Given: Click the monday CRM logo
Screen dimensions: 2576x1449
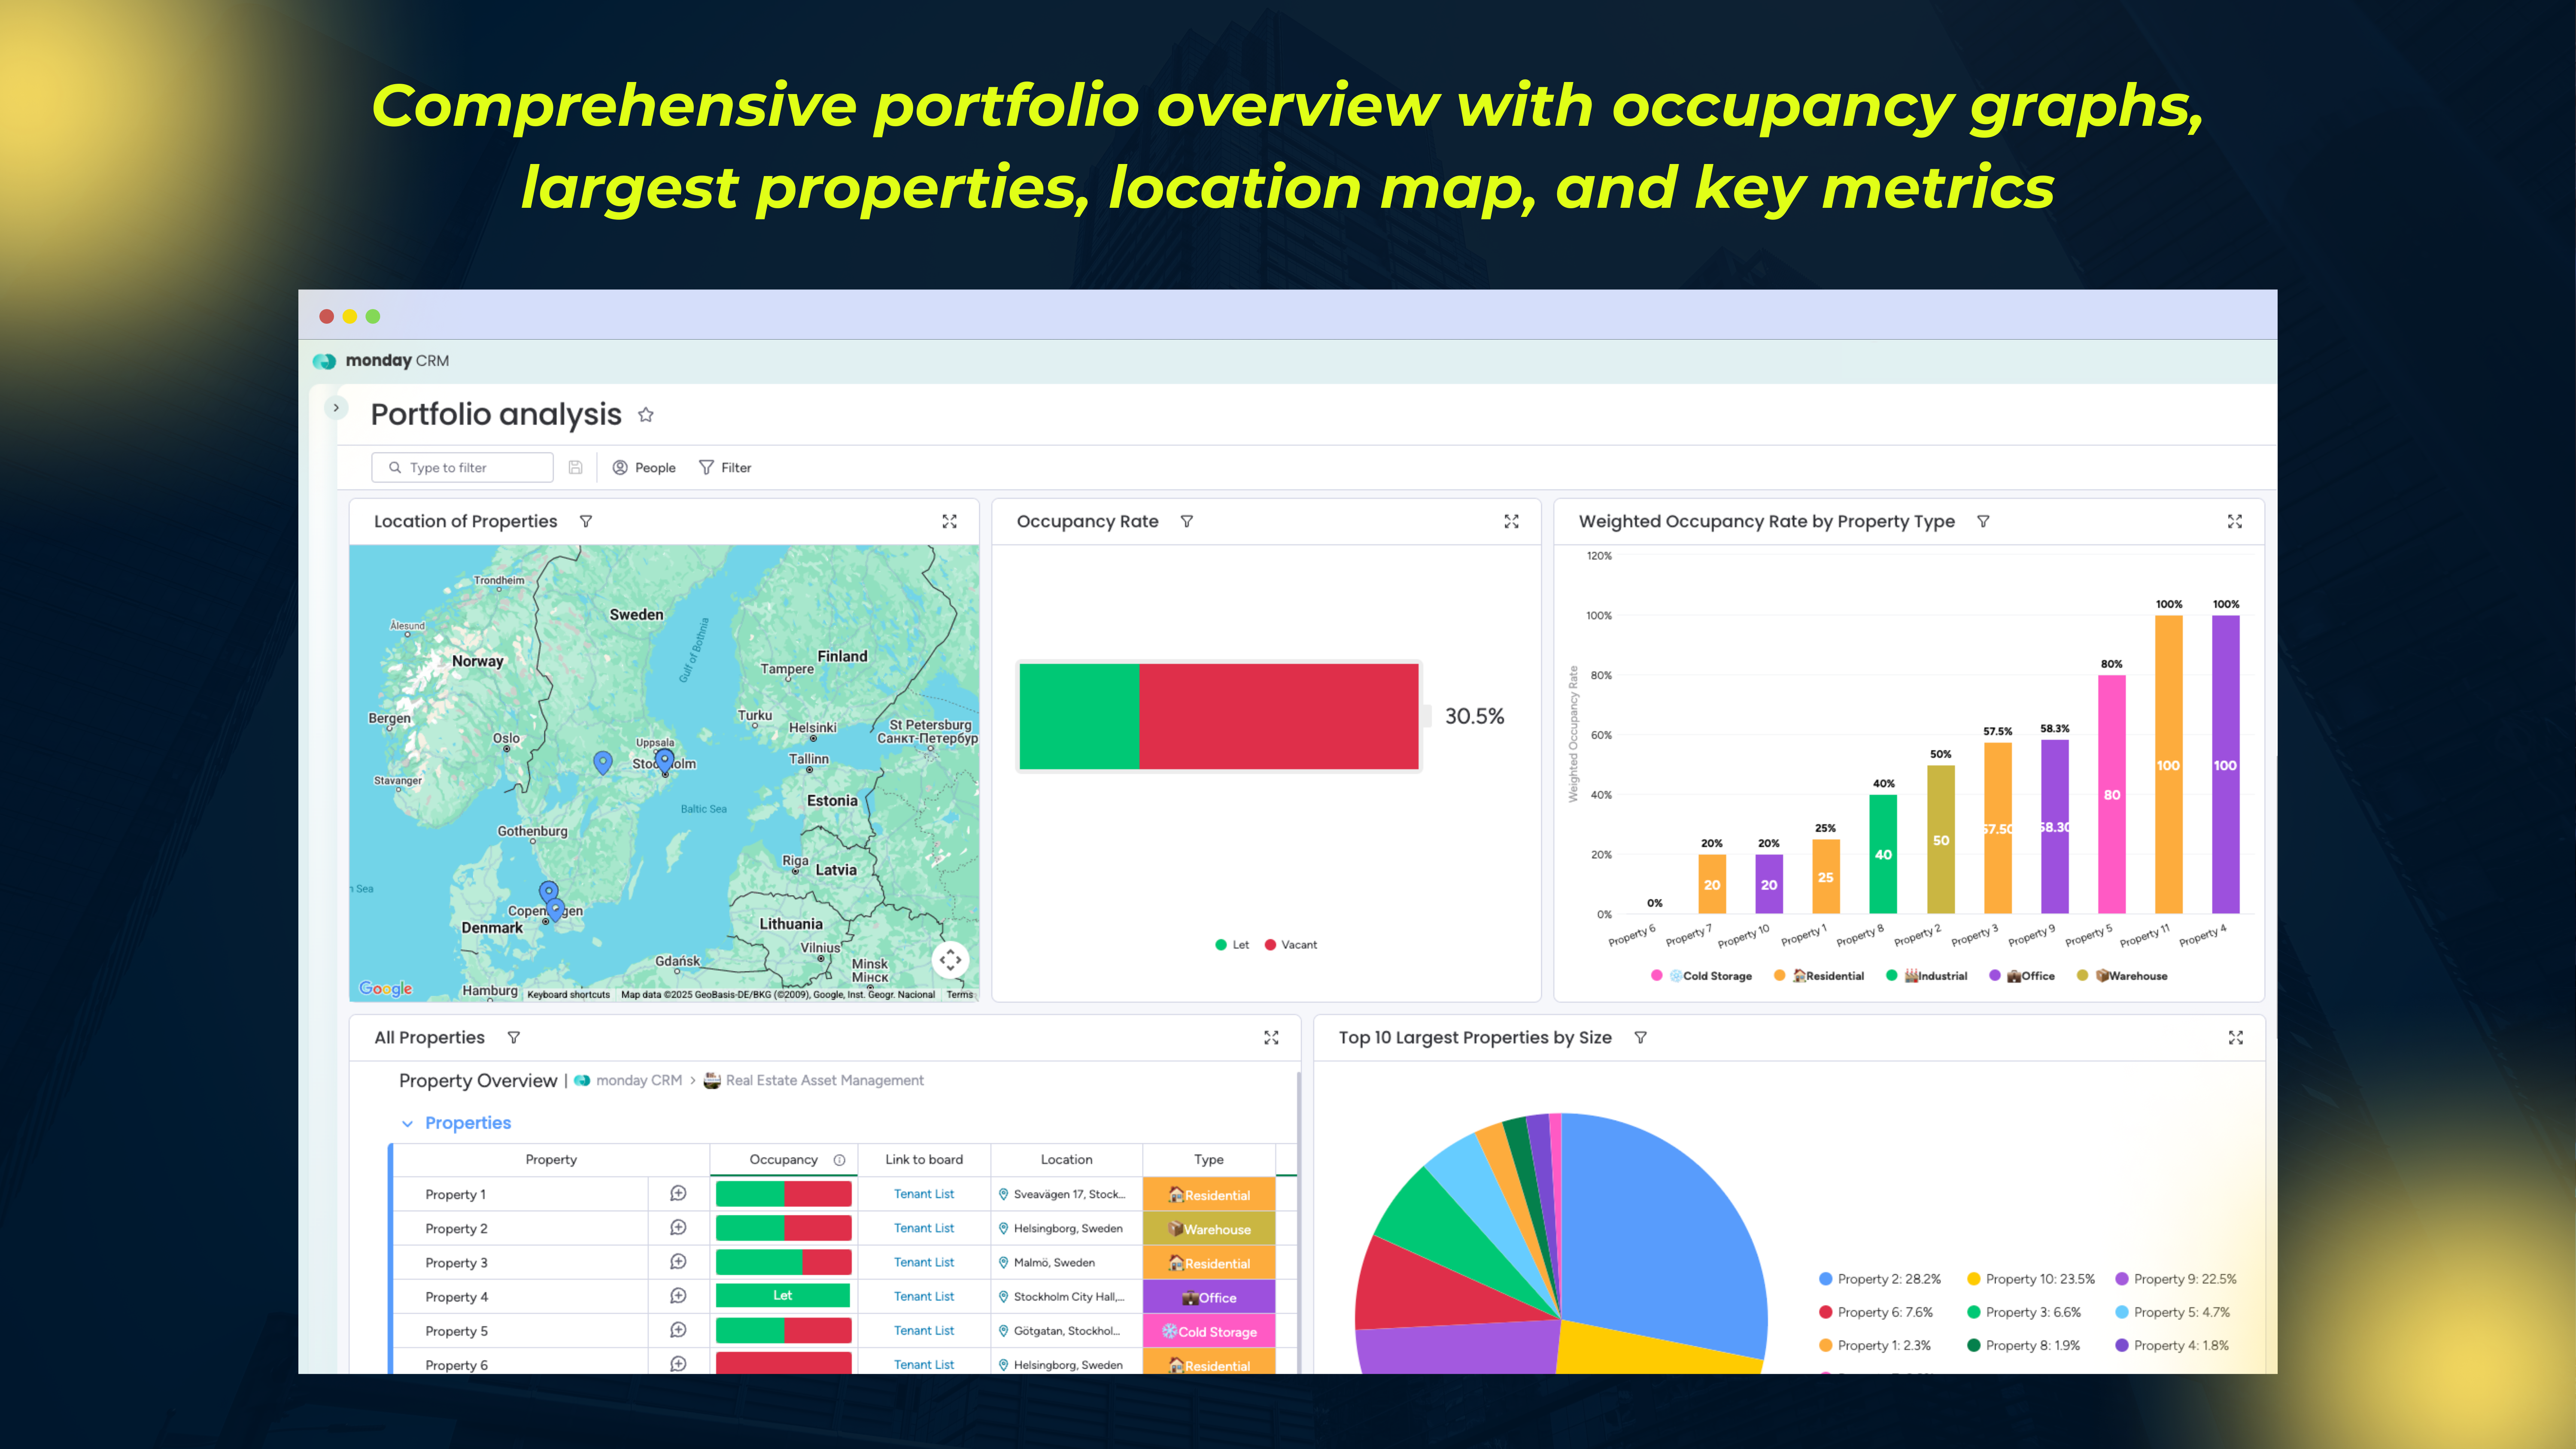Looking at the screenshot, I should [381, 360].
